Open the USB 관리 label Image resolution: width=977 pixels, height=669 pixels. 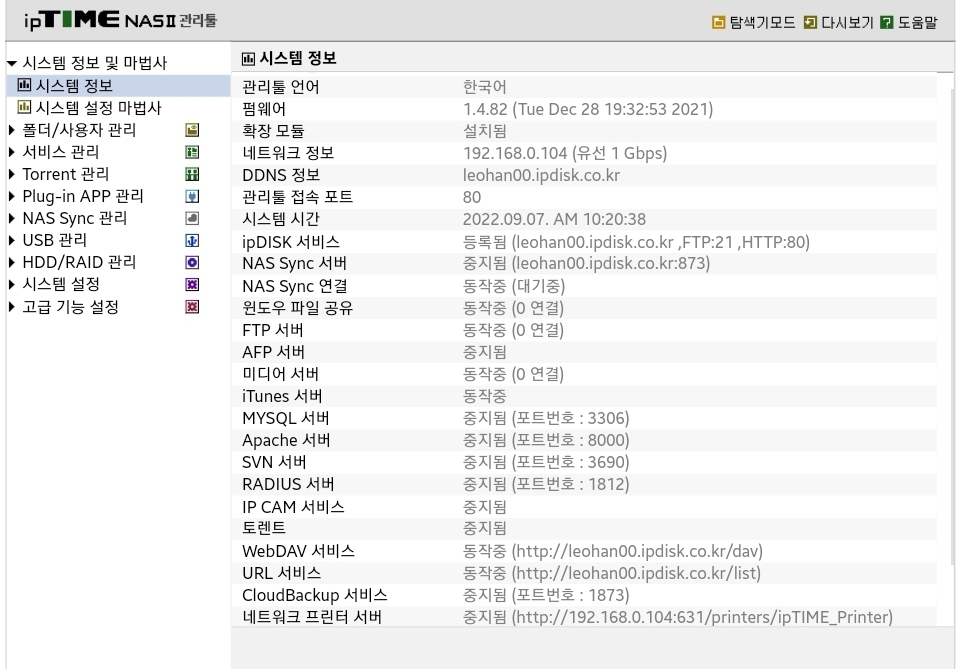(x=55, y=240)
